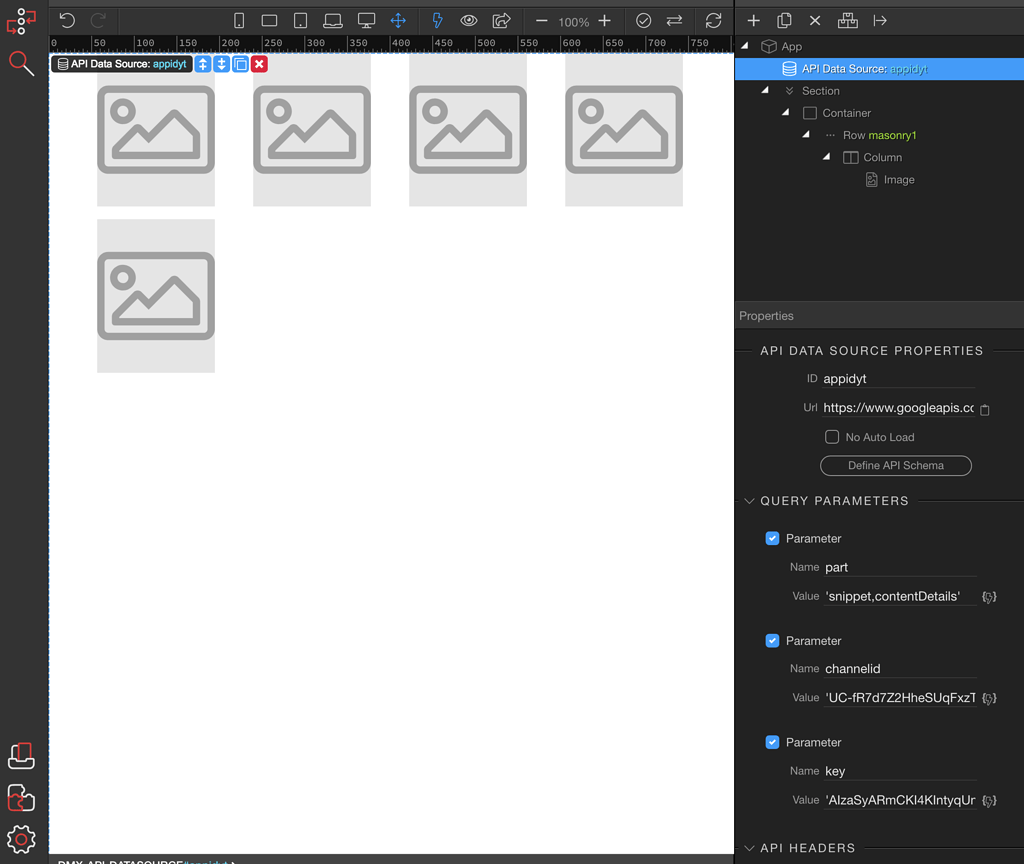Click the undo arrow in toolbar
This screenshot has height=864, width=1024.
pos(67,20)
